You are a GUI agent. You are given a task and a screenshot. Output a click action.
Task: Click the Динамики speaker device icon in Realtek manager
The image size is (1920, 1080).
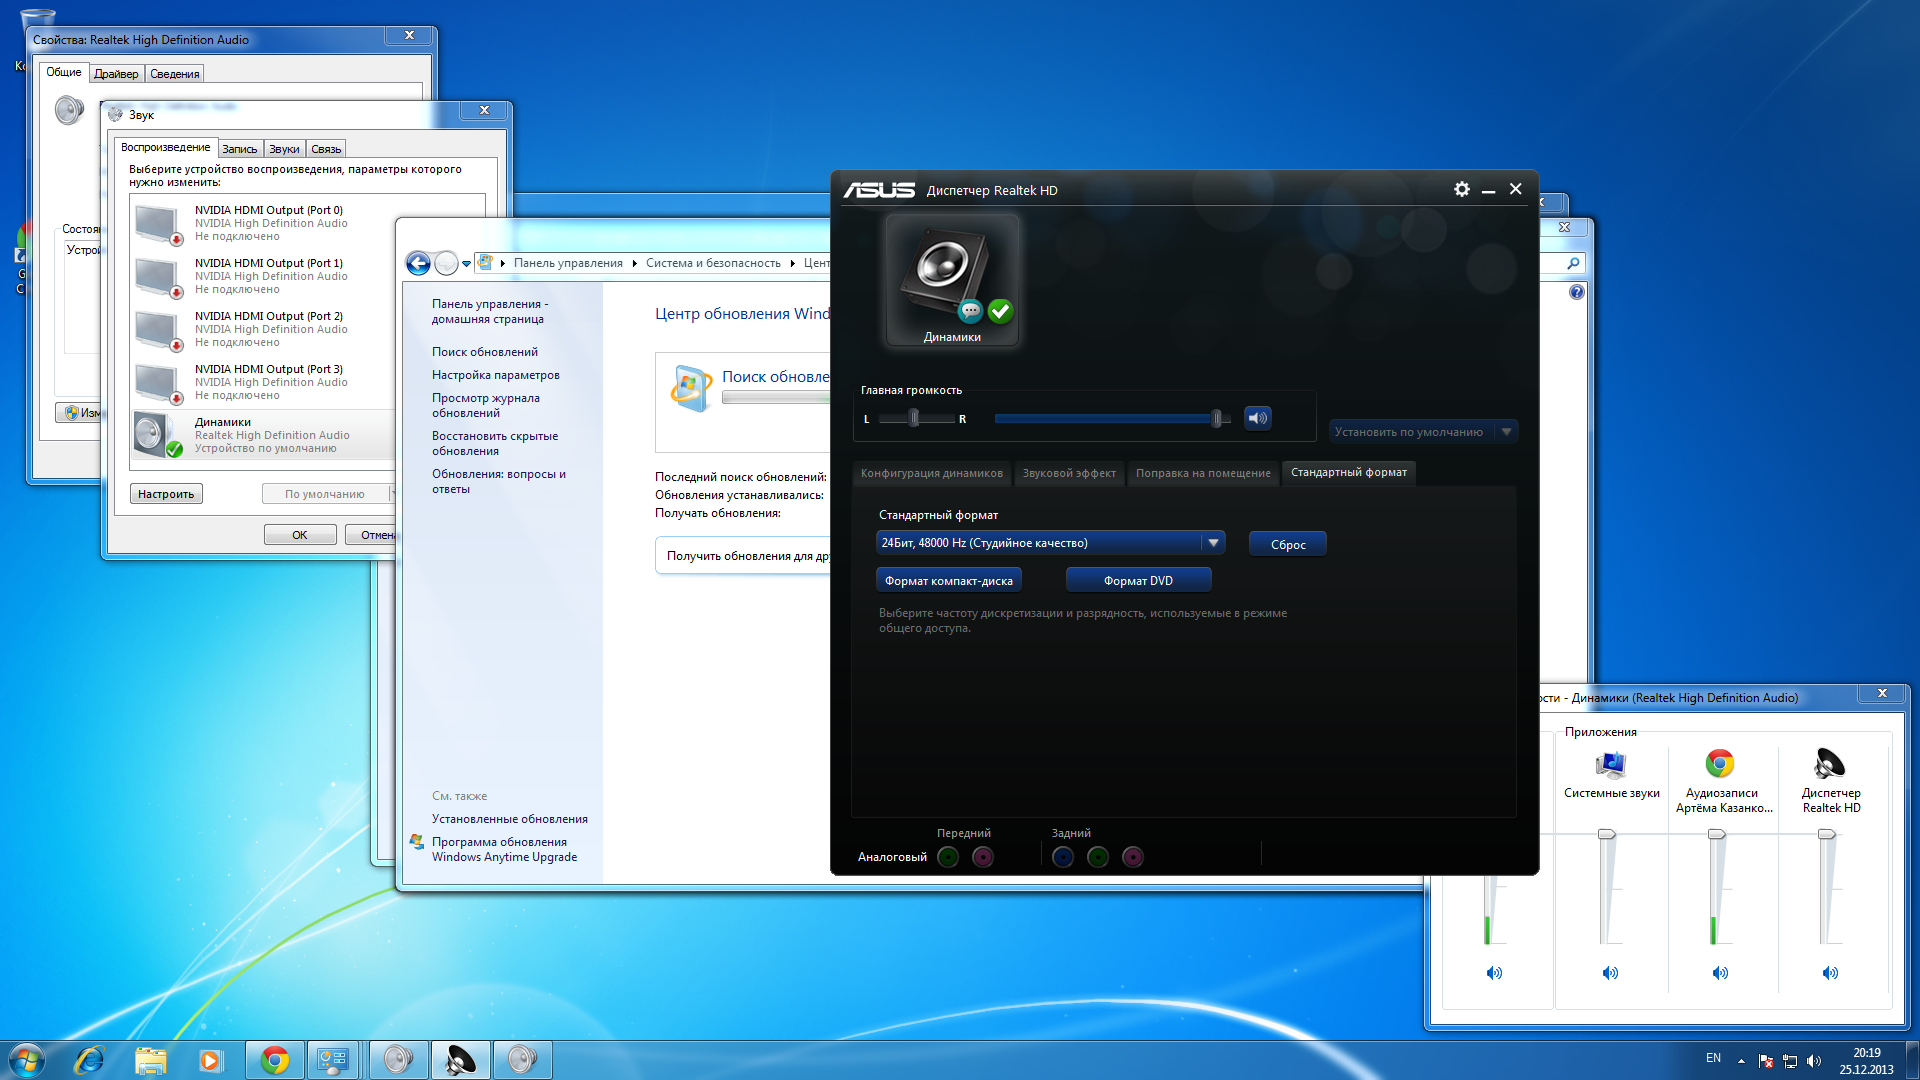(x=952, y=280)
